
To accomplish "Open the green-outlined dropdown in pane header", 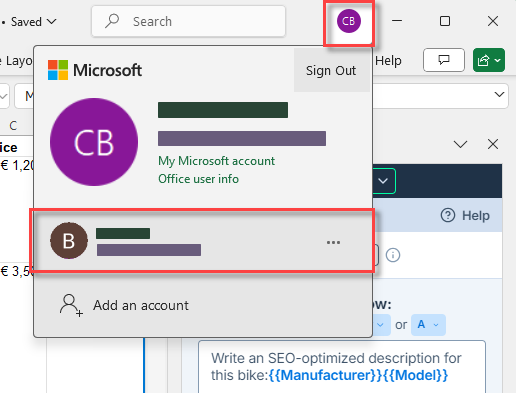I will (383, 181).
